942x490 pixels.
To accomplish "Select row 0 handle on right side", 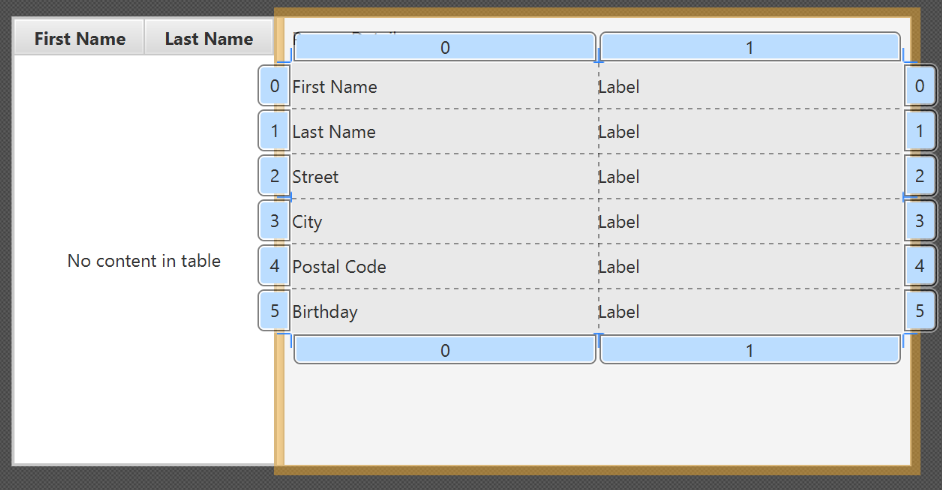I will [x=920, y=86].
